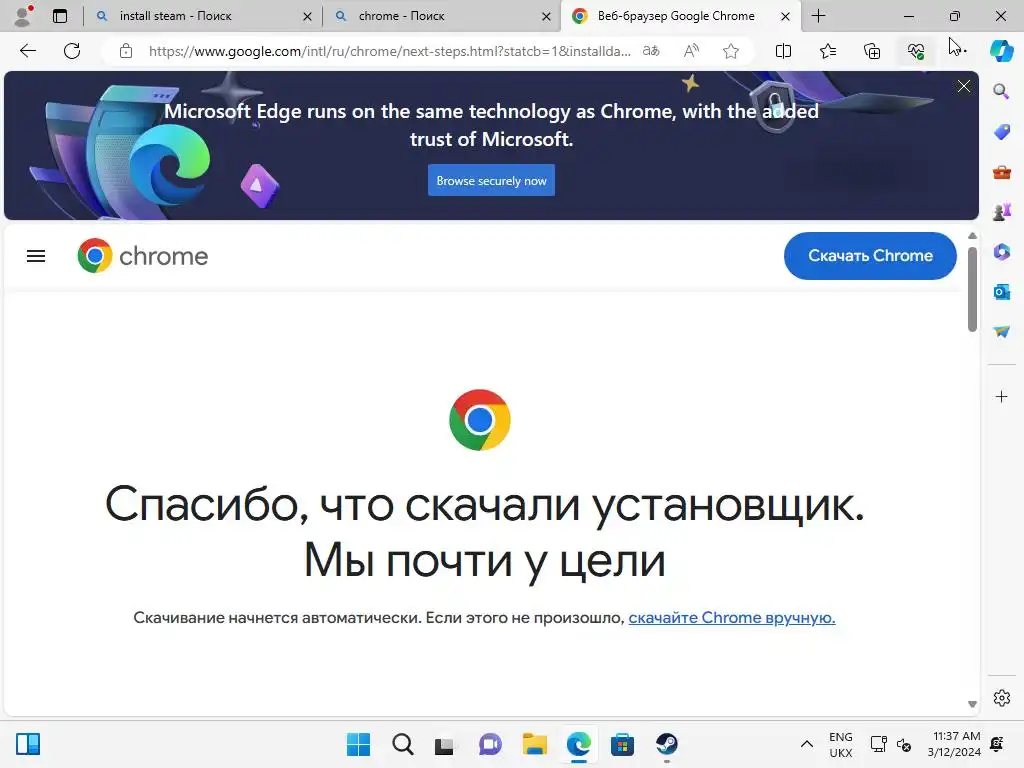Open sidebar Games chess icon

coord(1001,212)
